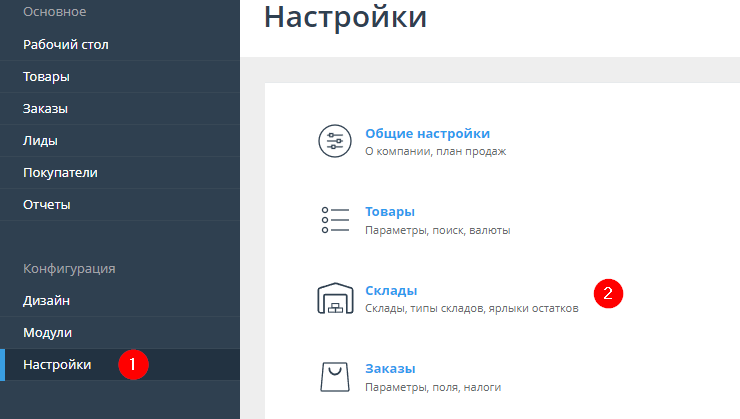Click the Конфигурация section header in sidebar
740x419 pixels.
[69, 268]
